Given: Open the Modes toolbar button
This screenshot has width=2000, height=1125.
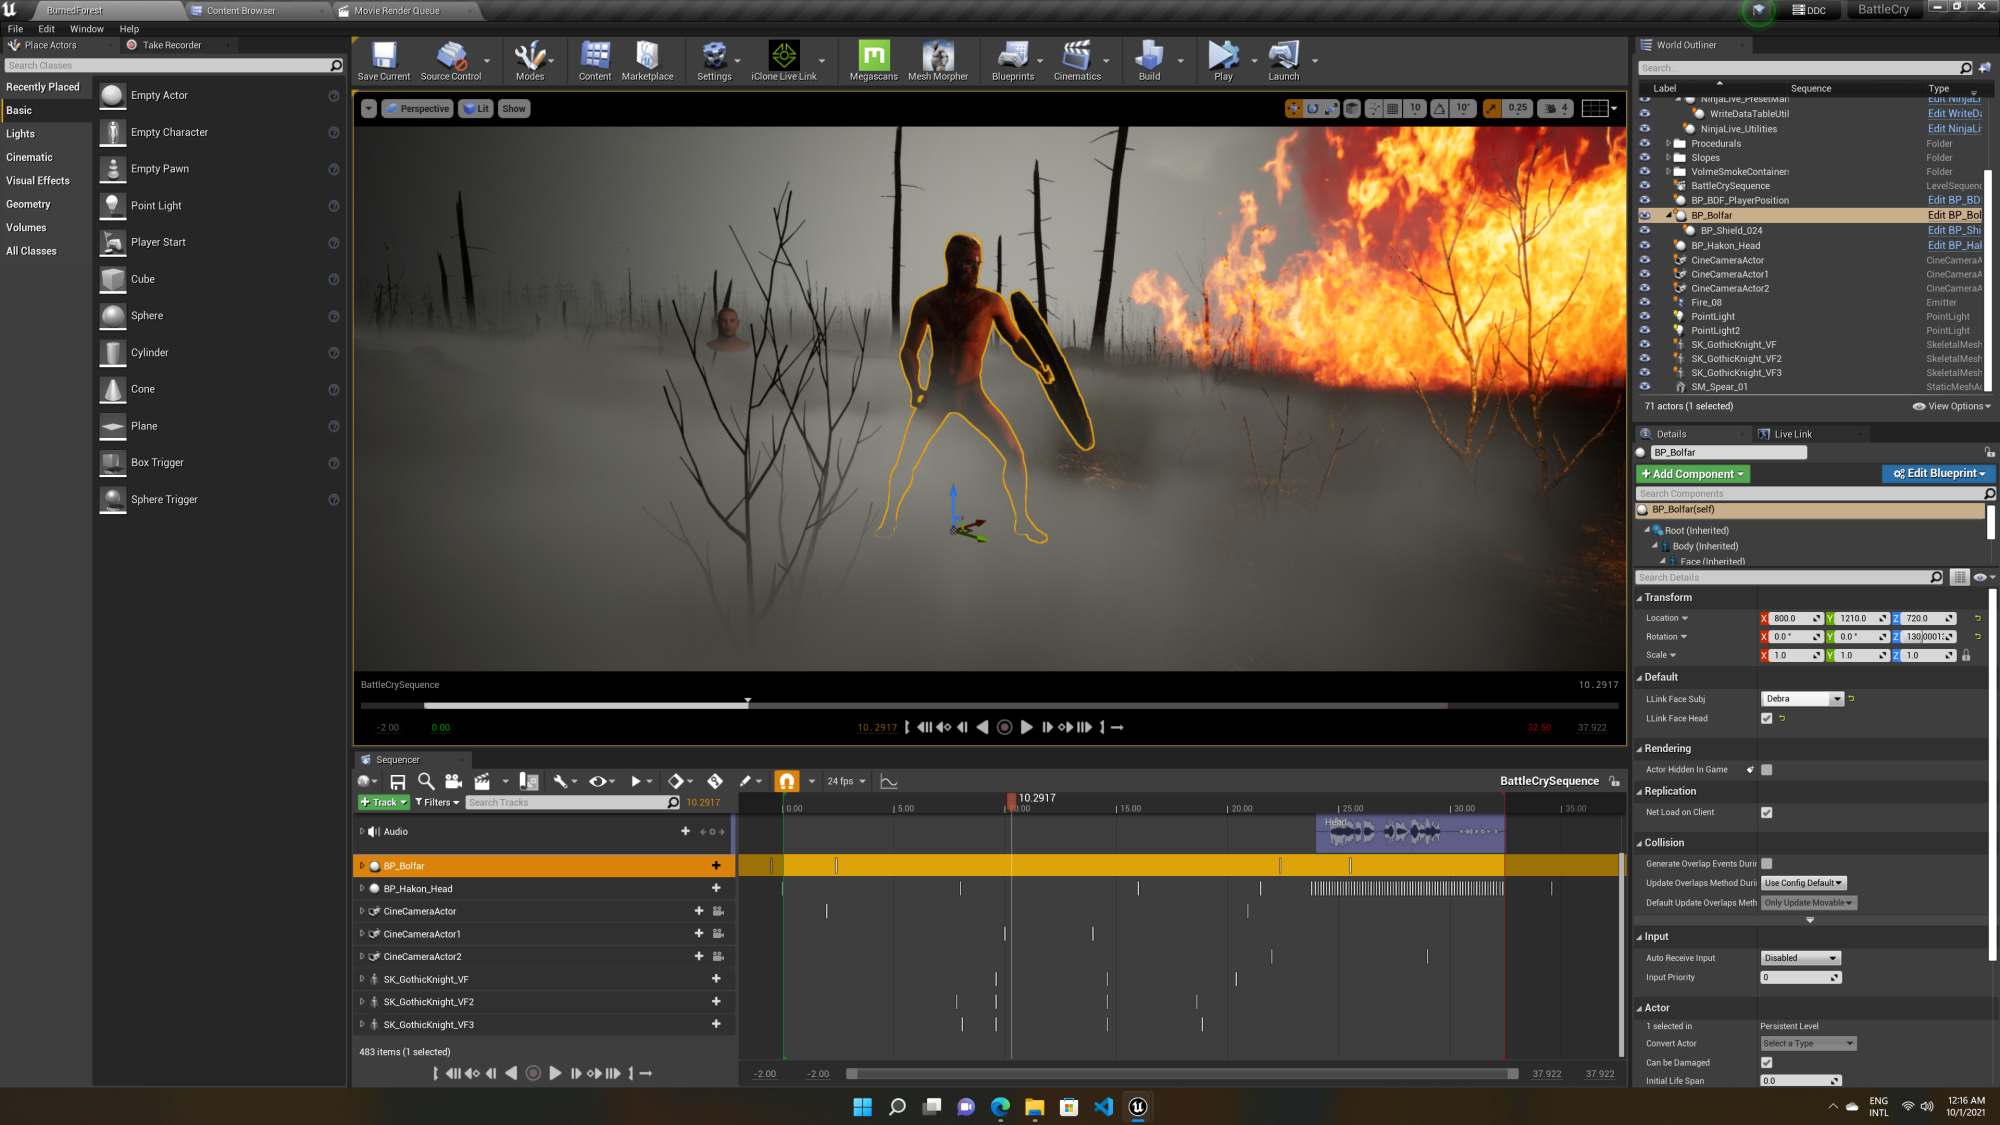Looking at the screenshot, I should (x=530, y=61).
